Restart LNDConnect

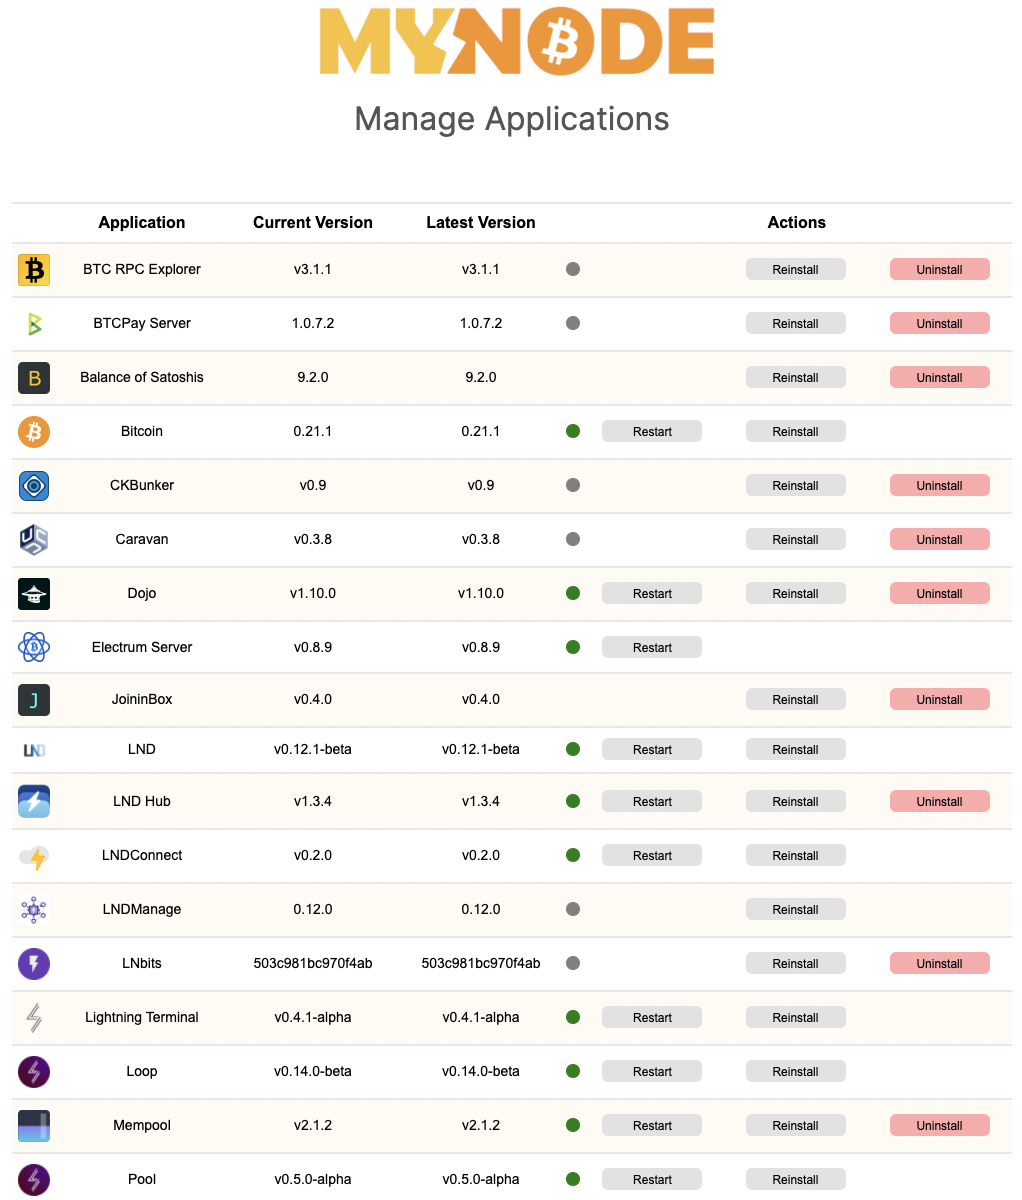(x=652, y=855)
